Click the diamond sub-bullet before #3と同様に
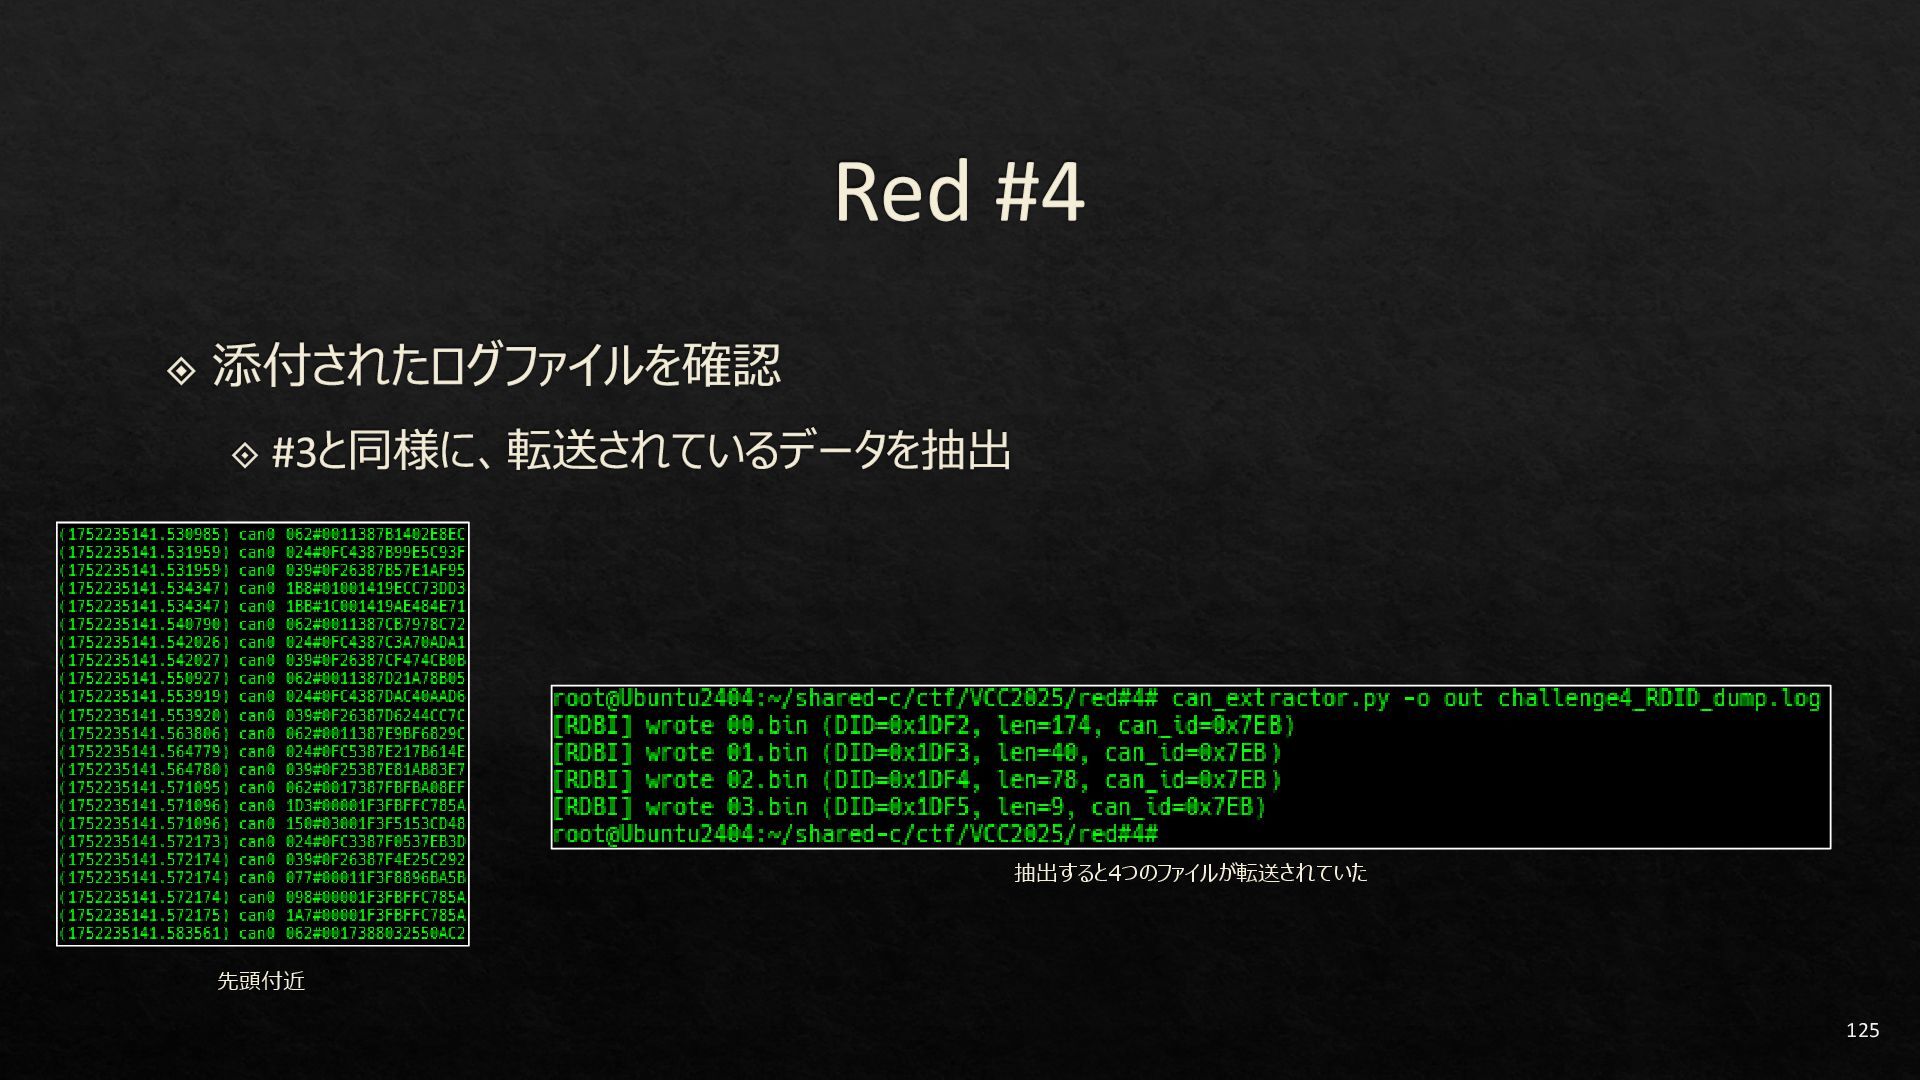 point(245,455)
